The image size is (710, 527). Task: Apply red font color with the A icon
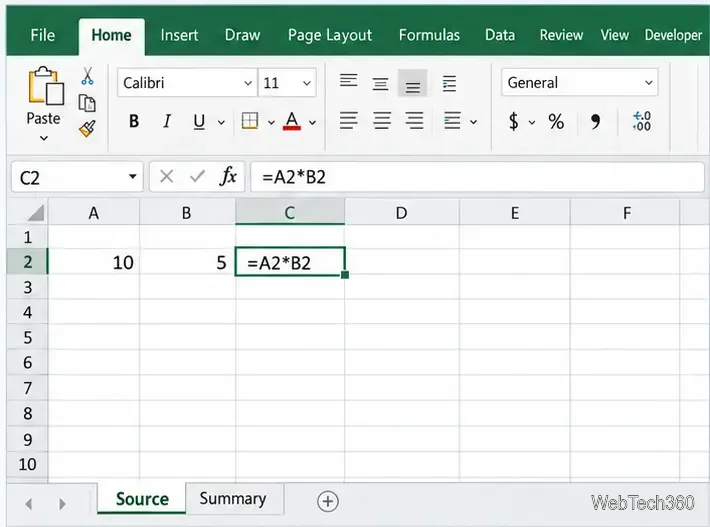[292, 121]
